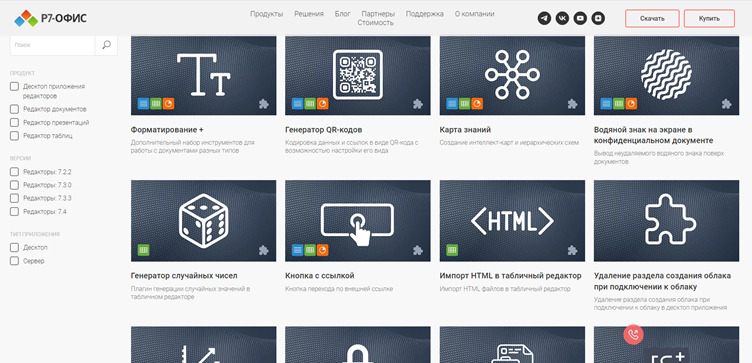Open the Поддержка menu
The width and height of the screenshot is (752, 363).
[x=424, y=14]
